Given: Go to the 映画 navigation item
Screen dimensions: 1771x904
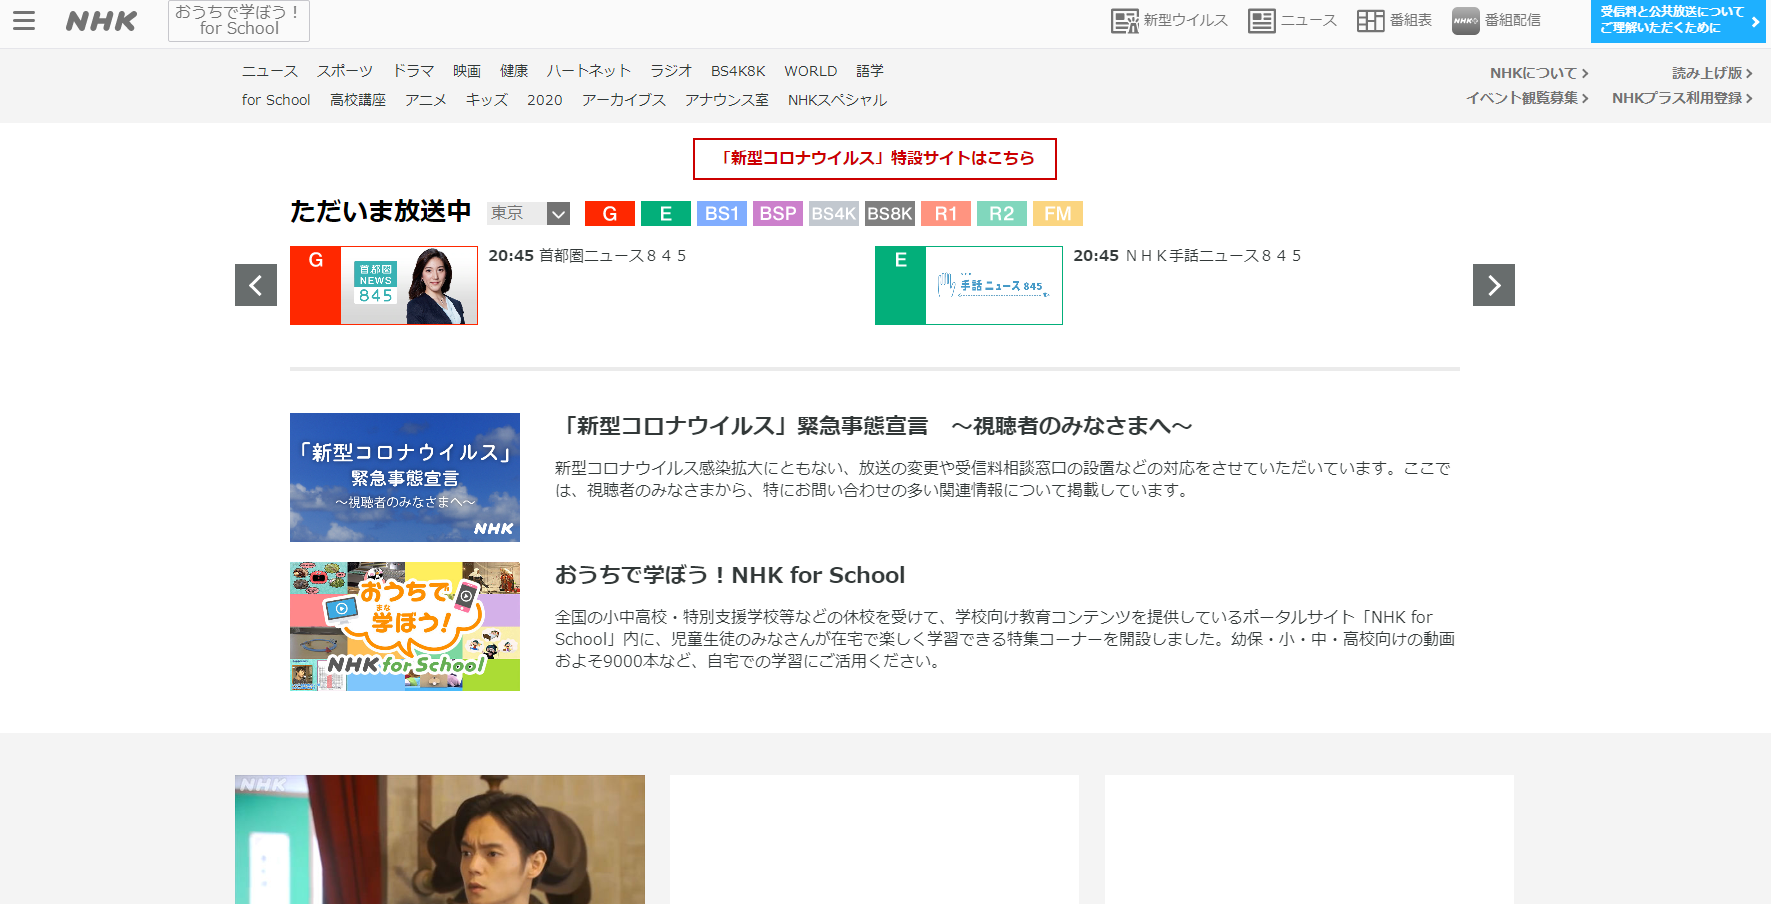Looking at the screenshot, I should [x=467, y=71].
